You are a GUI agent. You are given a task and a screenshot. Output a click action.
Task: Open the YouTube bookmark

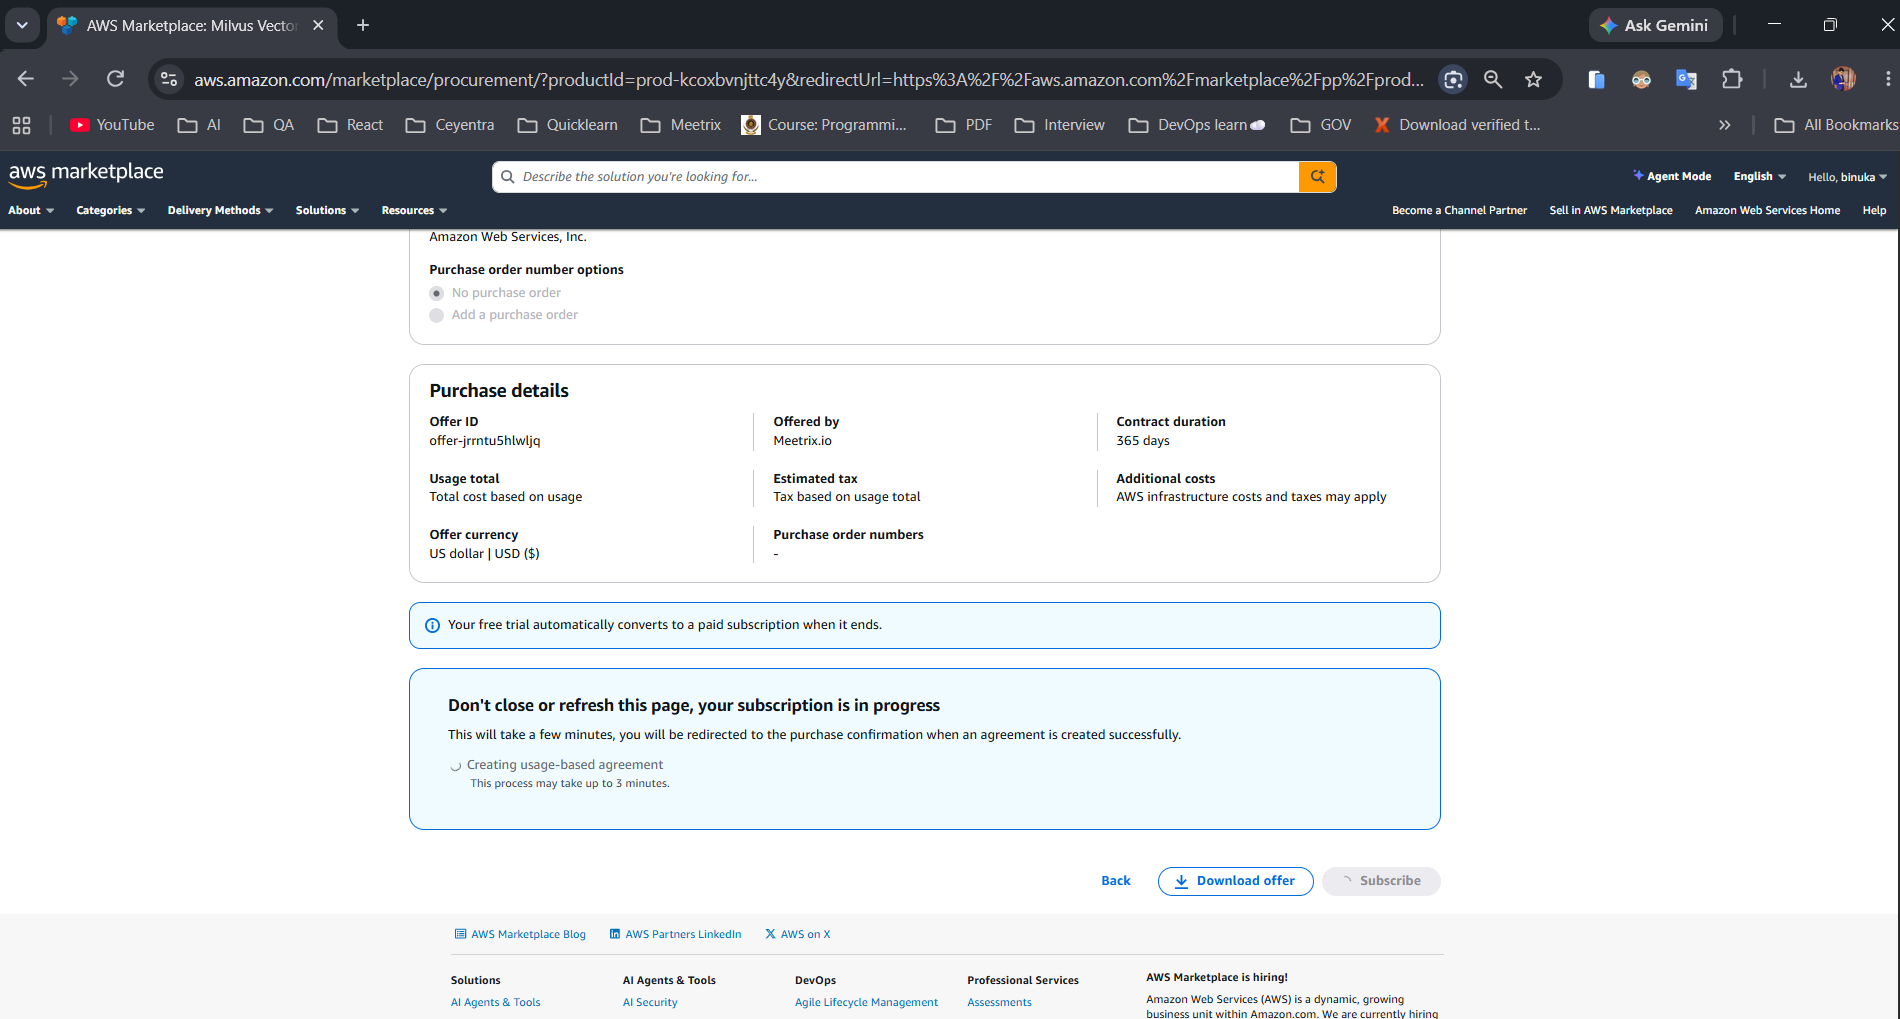112,125
